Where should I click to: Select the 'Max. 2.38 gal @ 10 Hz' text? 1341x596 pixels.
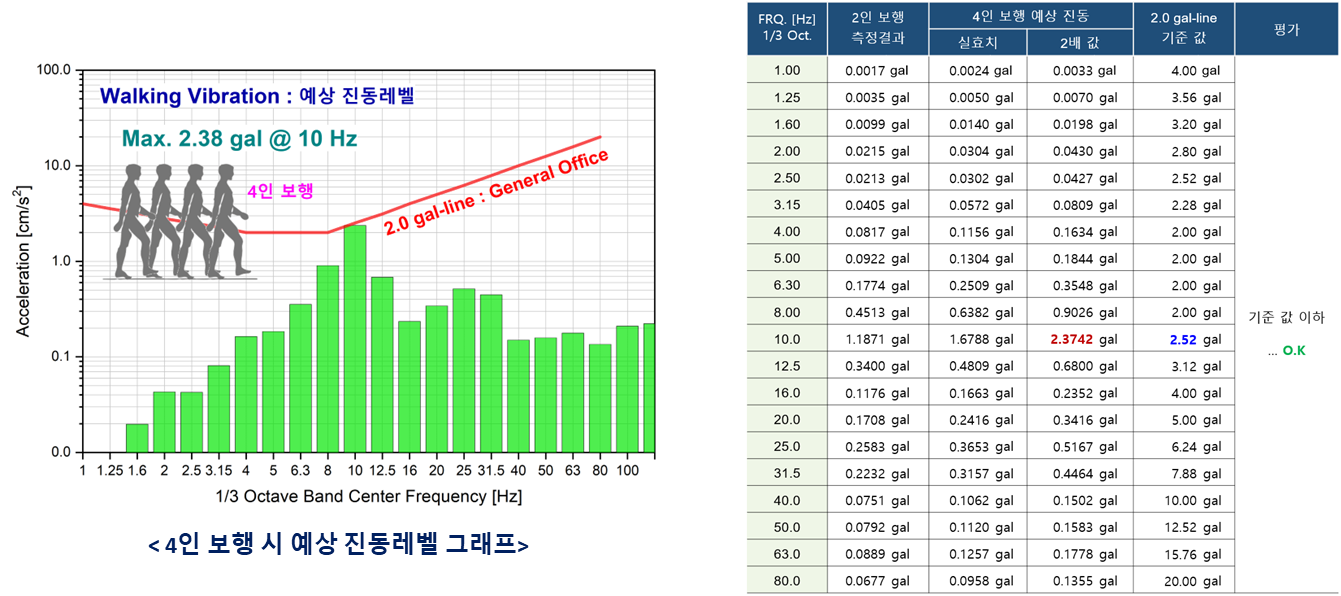(238, 139)
